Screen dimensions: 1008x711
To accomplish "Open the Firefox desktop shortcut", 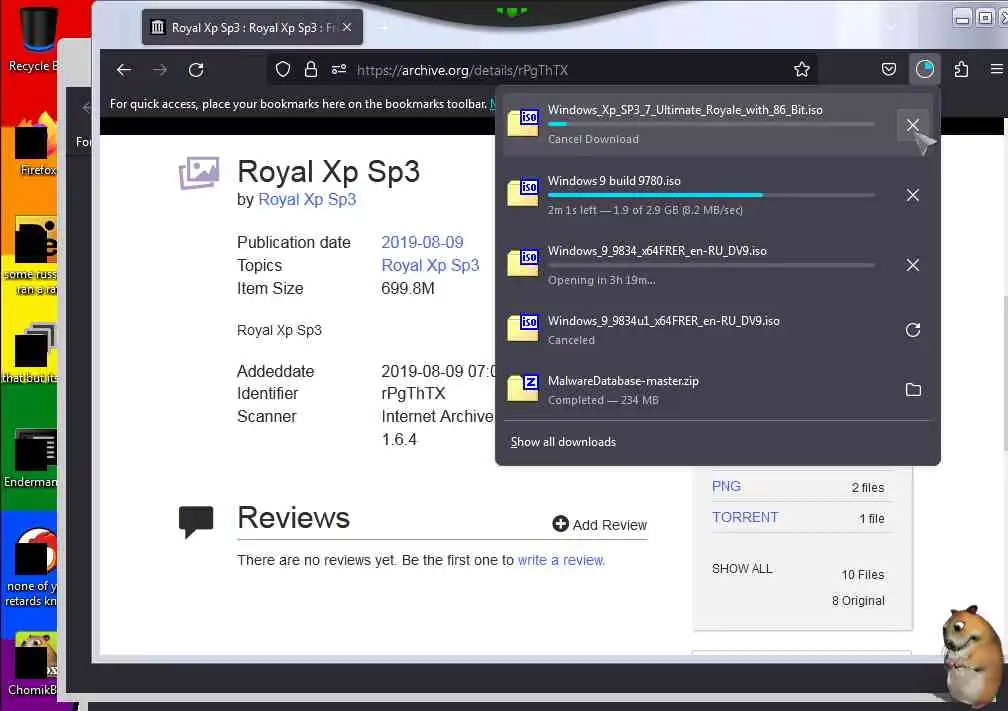I will 37,145.
